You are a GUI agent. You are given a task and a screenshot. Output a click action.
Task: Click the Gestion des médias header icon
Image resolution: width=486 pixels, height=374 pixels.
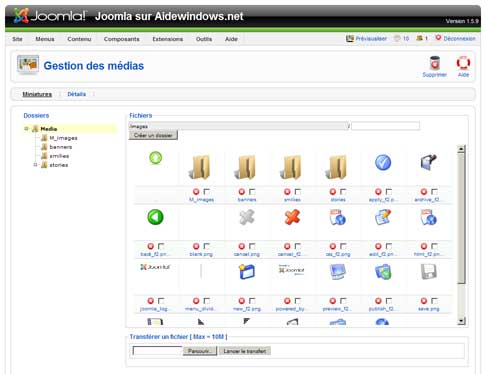pos(28,65)
